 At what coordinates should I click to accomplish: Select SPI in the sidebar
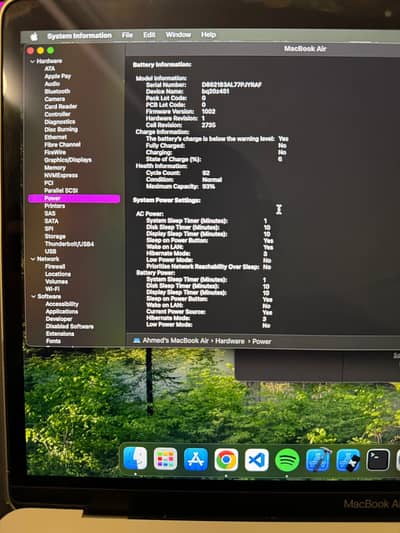(x=49, y=229)
